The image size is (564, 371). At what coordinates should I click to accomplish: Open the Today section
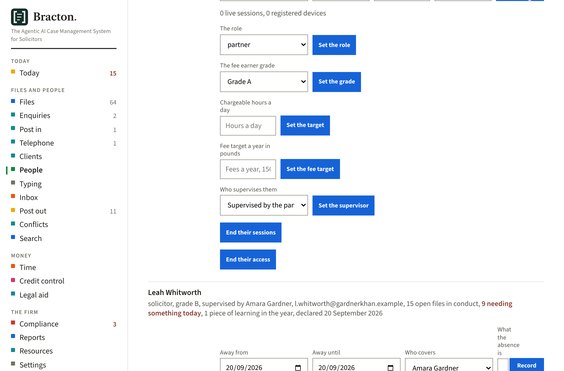click(x=29, y=73)
